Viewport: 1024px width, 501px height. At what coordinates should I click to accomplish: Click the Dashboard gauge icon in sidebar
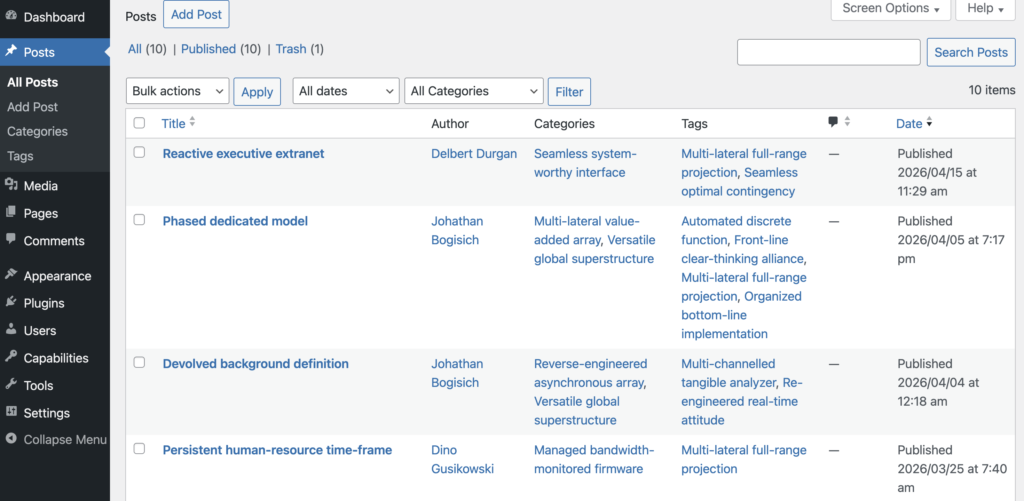[x=10, y=17]
